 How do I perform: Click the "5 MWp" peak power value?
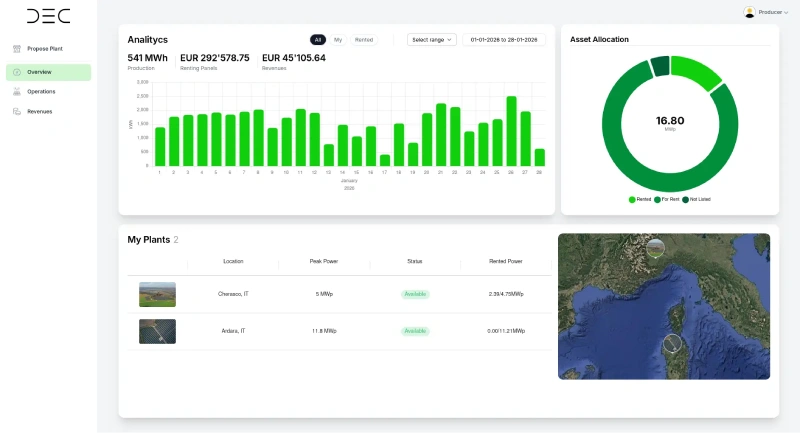click(324, 294)
